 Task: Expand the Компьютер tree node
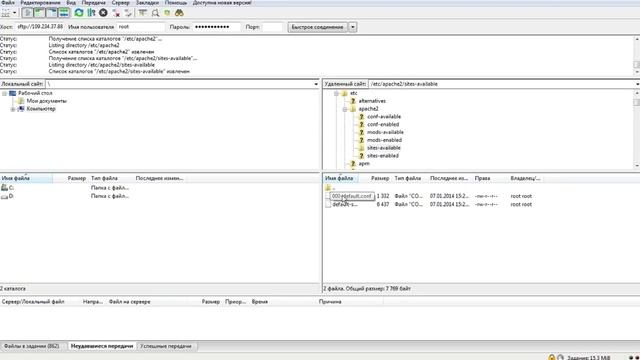pos(13,109)
